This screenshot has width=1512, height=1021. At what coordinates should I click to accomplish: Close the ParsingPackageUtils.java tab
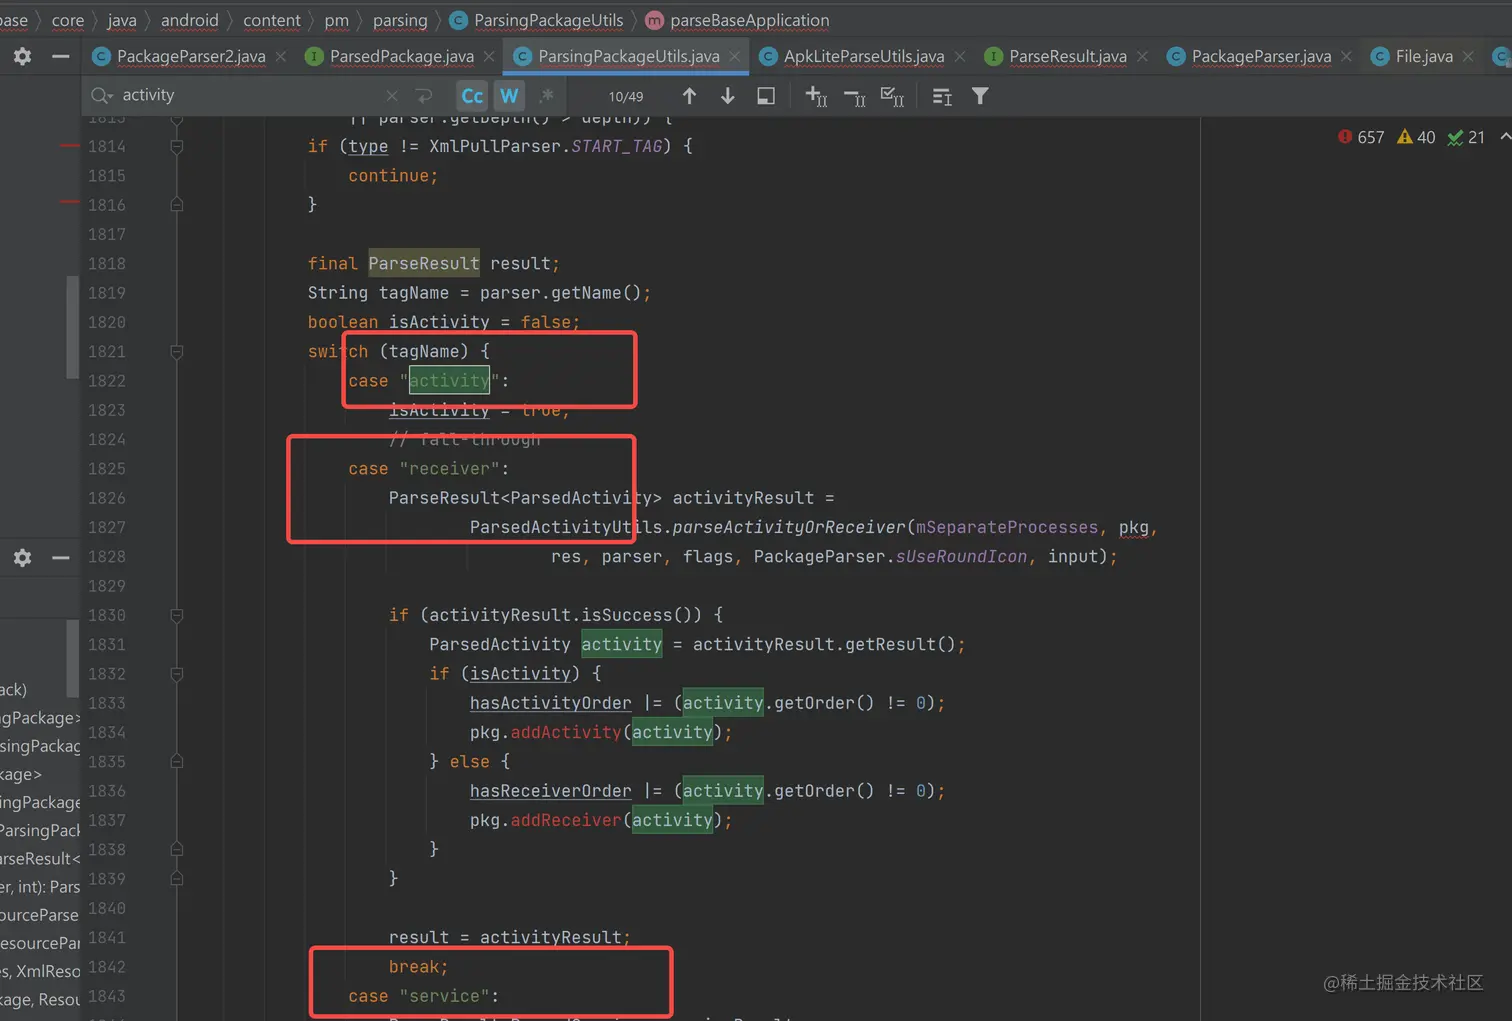pos(735,57)
